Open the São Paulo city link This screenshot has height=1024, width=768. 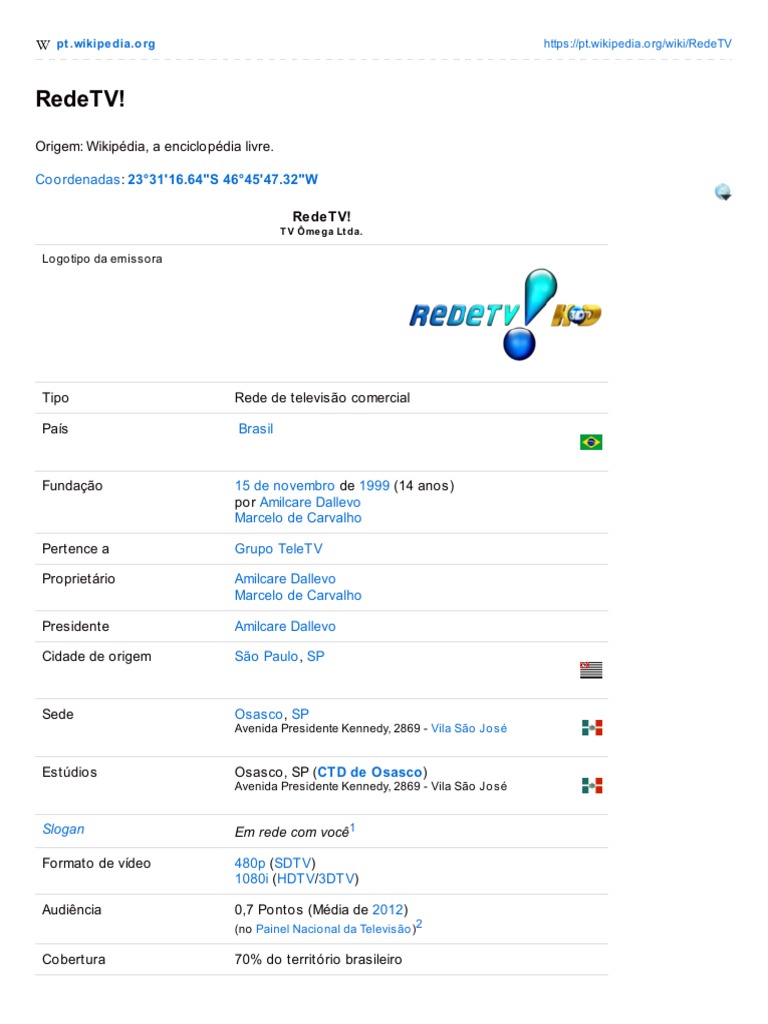coord(266,657)
